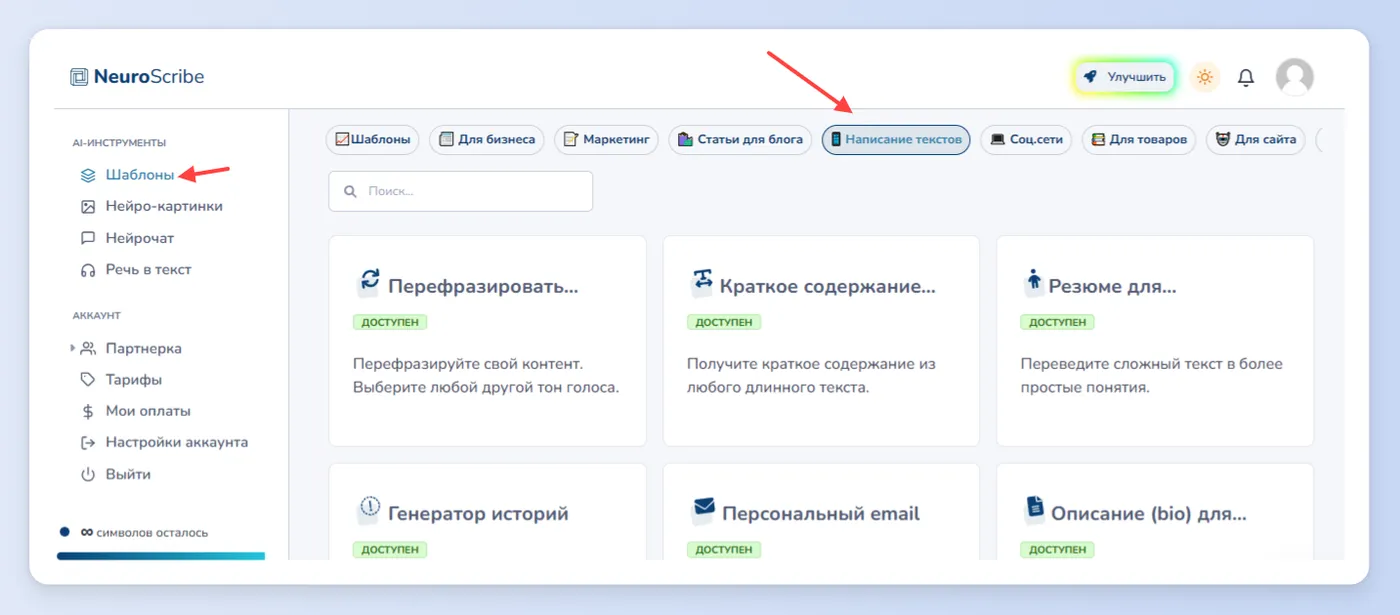Open Шаблоны in the sidebar
Image resolution: width=1400 pixels, height=615 pixels.
pyautogui.click(x=140, y=175)
